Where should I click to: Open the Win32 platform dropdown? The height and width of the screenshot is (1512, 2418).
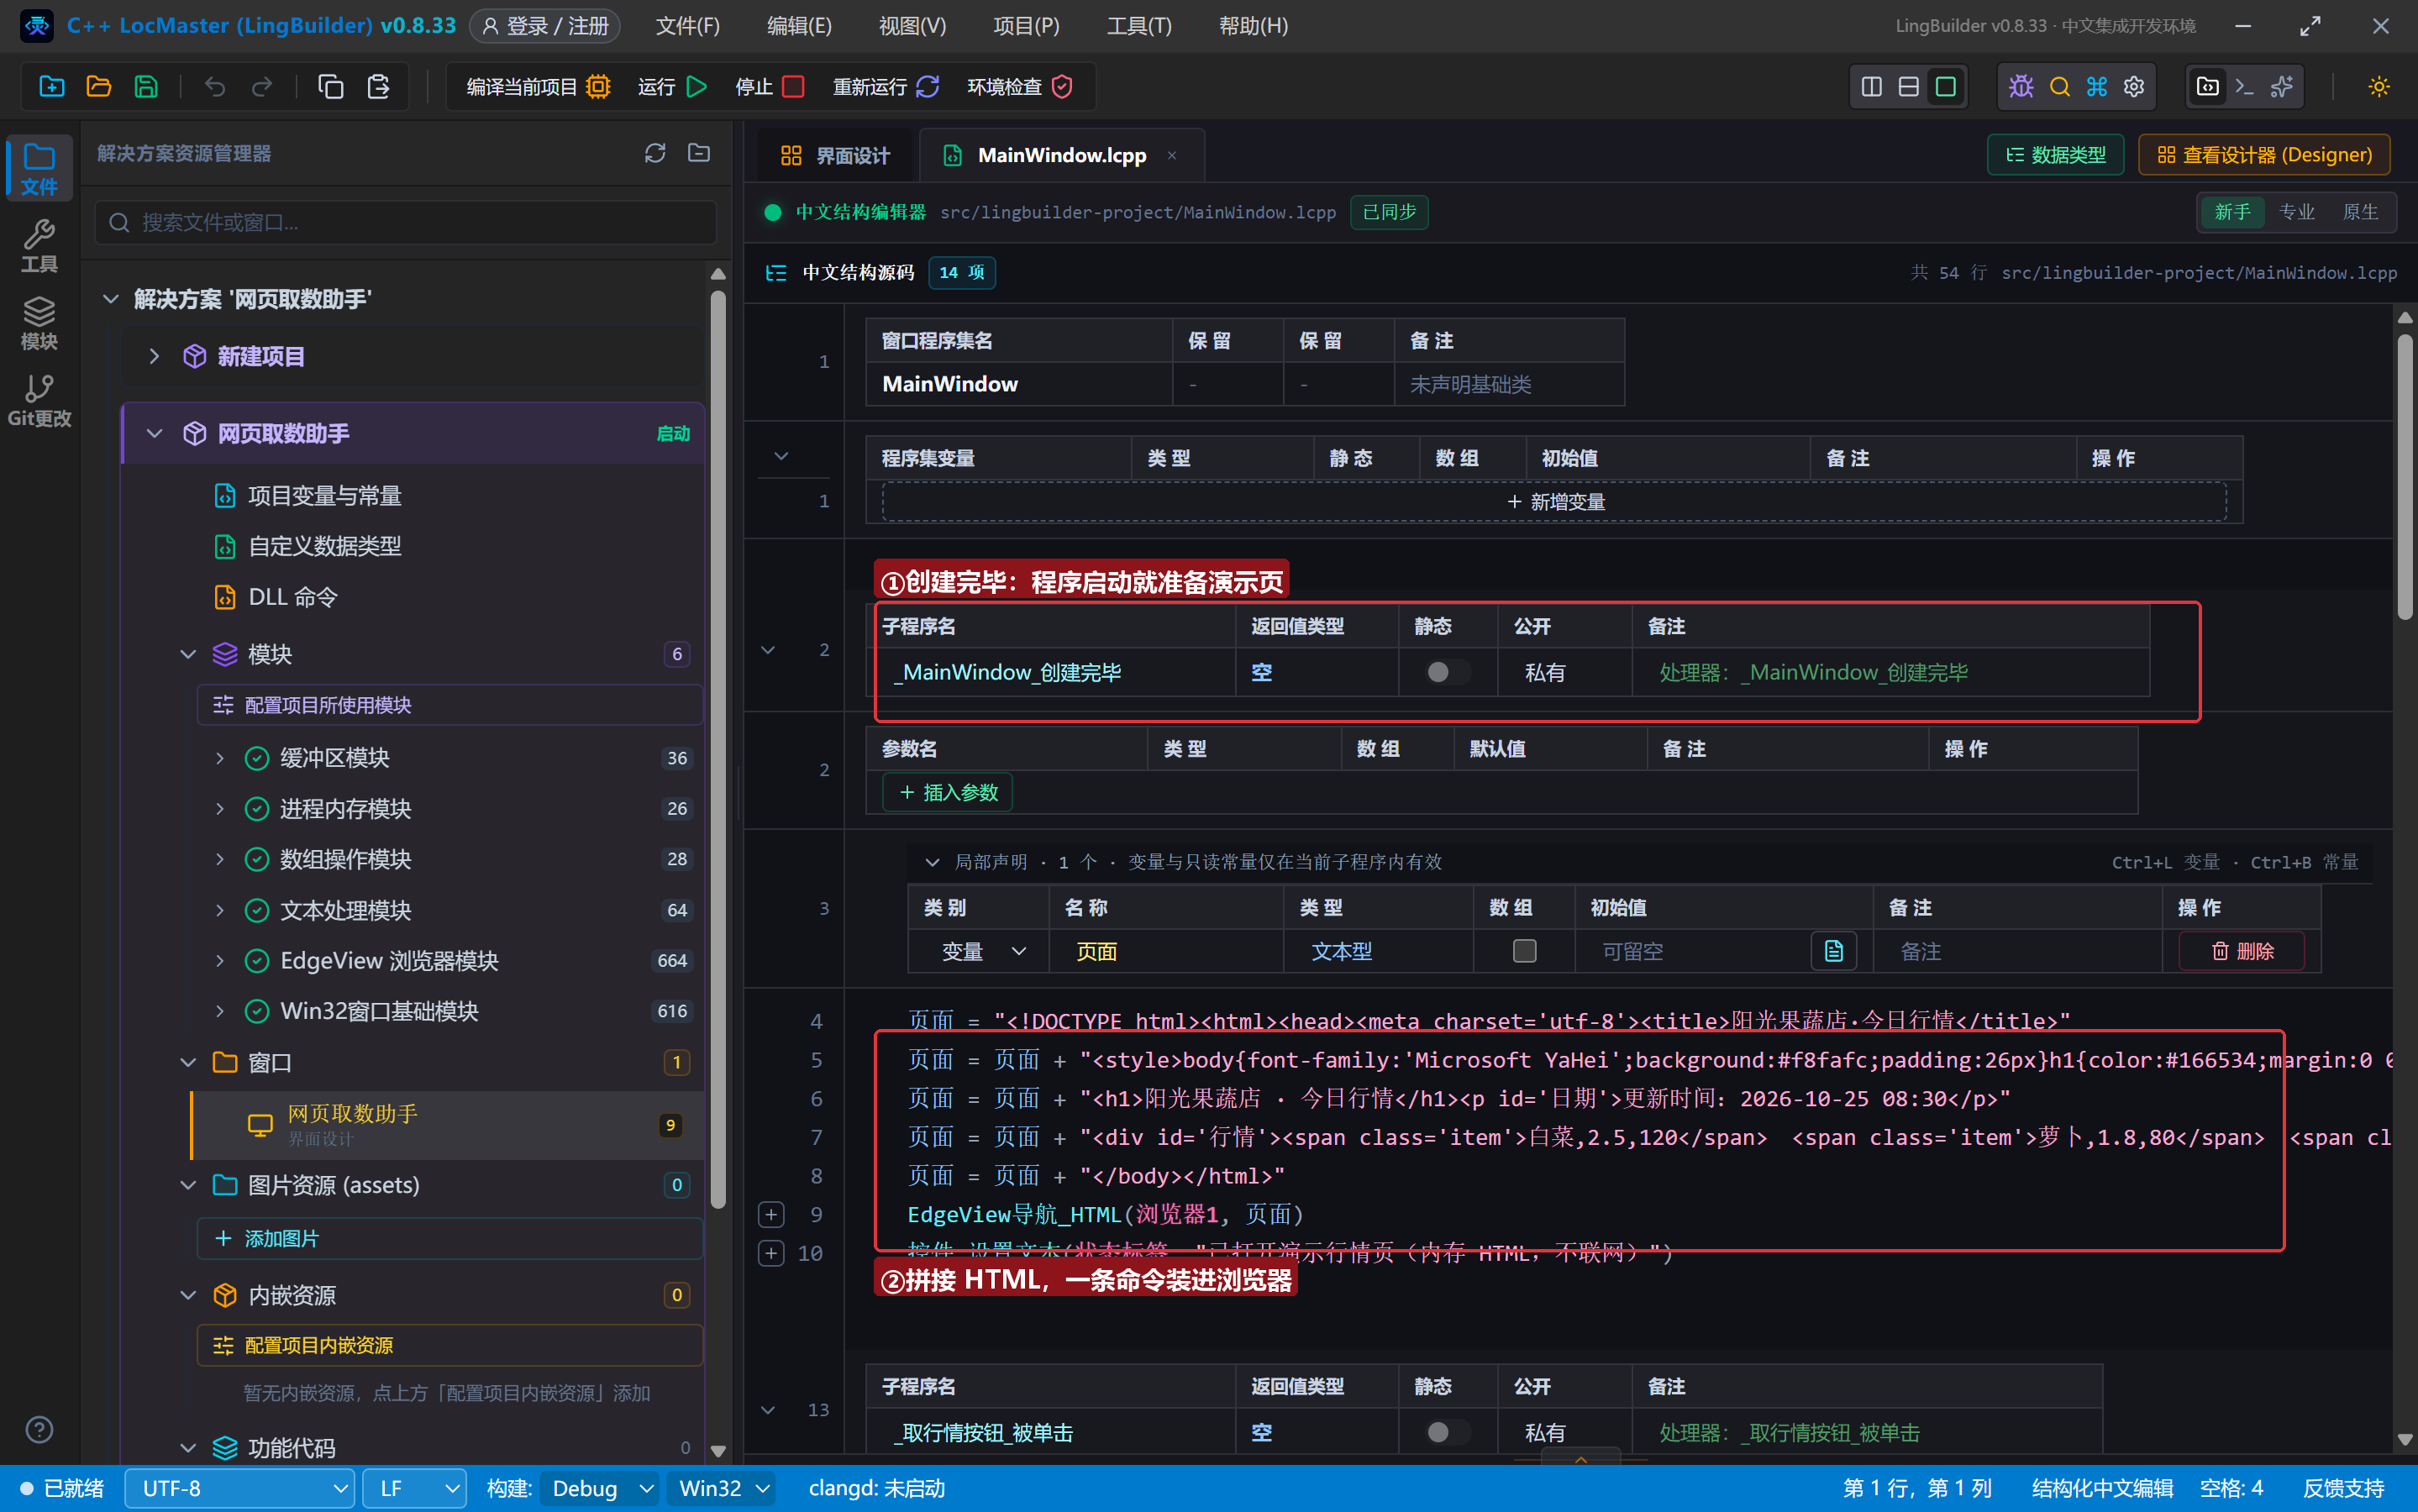pos(722,1488)
